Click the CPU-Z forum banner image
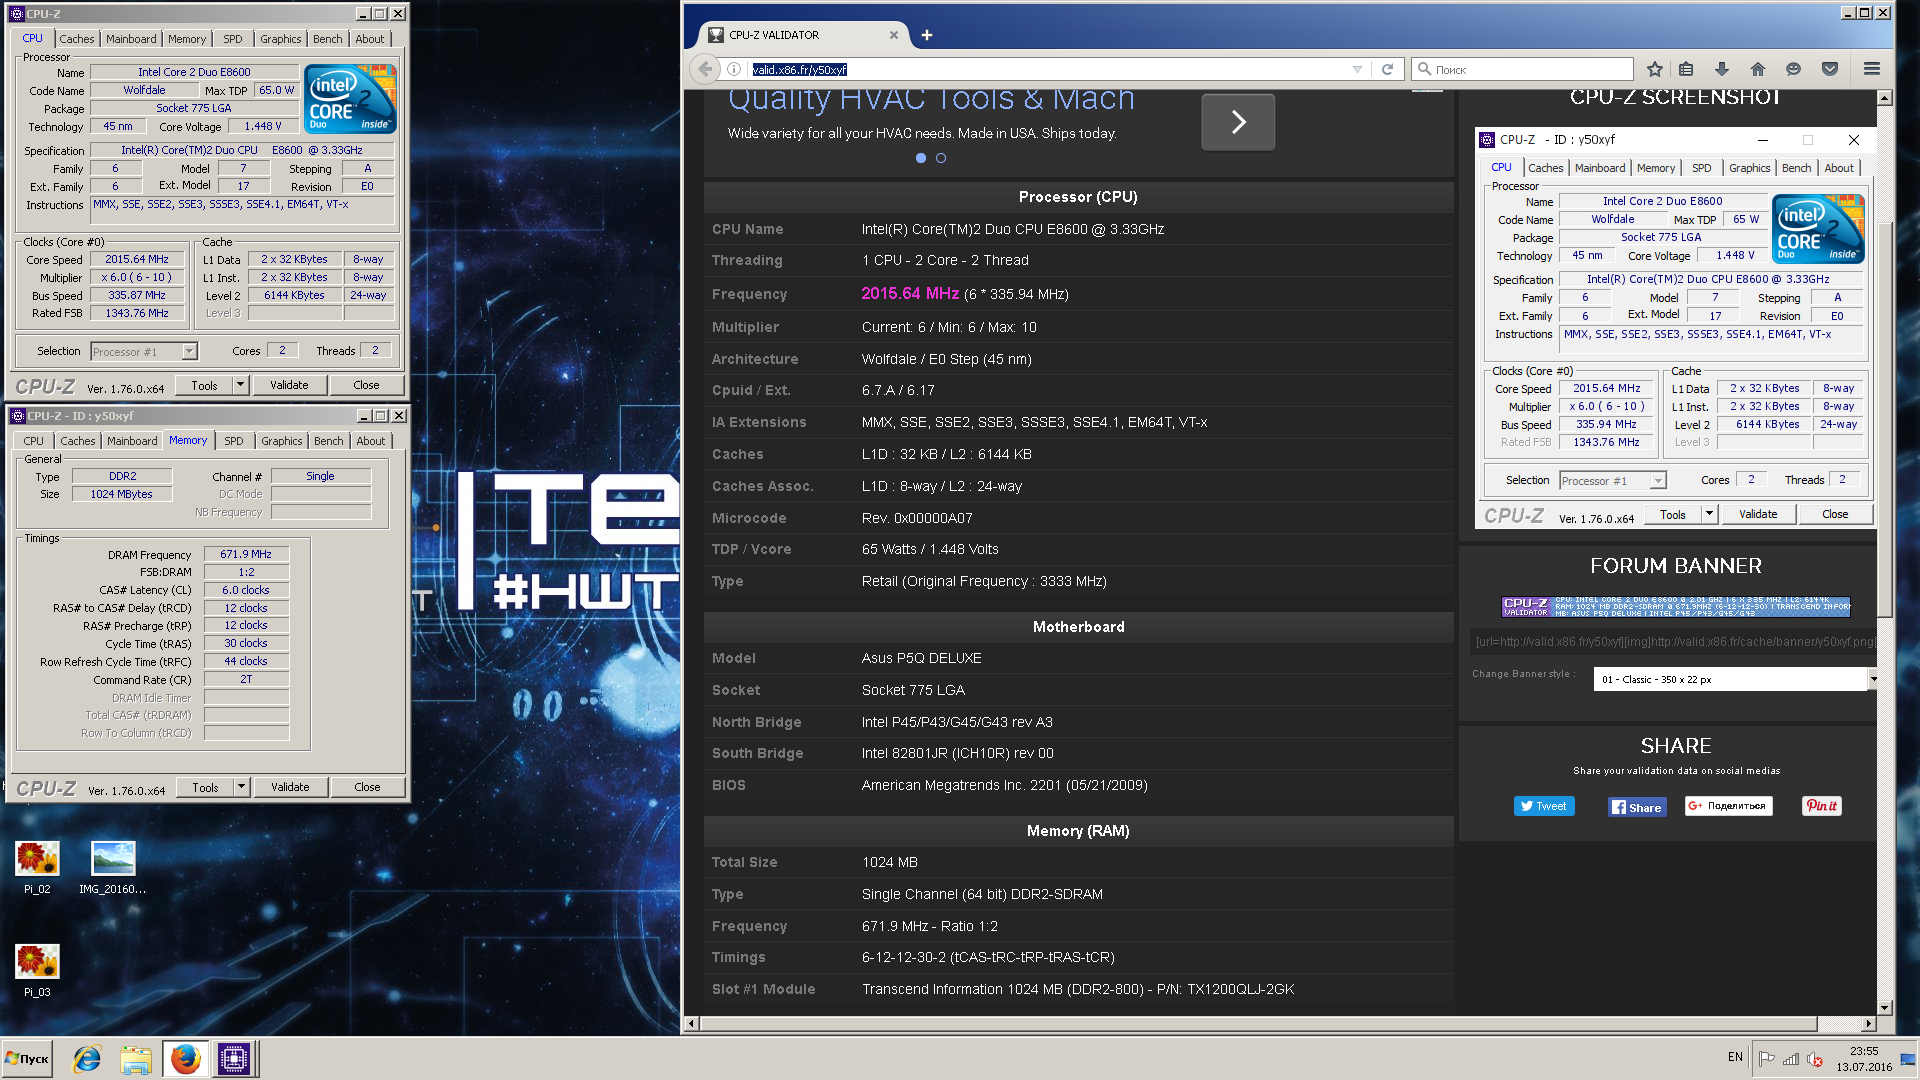 pyautogui.click(x=1676, y=606)
